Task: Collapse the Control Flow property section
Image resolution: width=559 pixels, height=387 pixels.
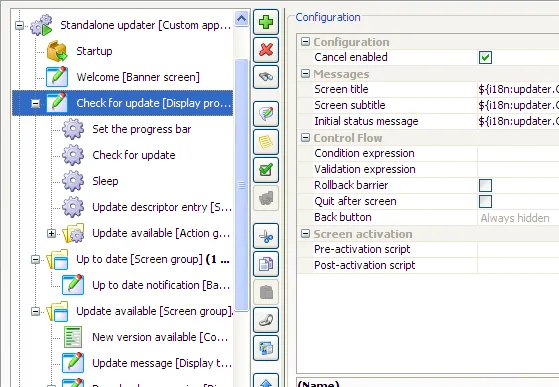Action: pos(305,138)
